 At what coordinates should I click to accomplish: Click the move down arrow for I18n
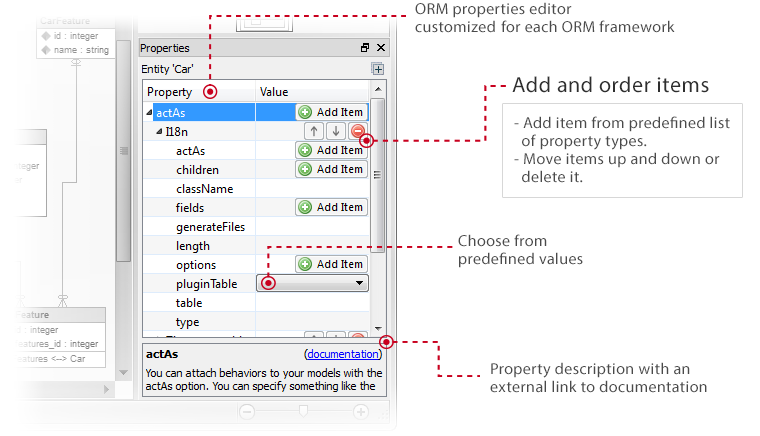336,131
